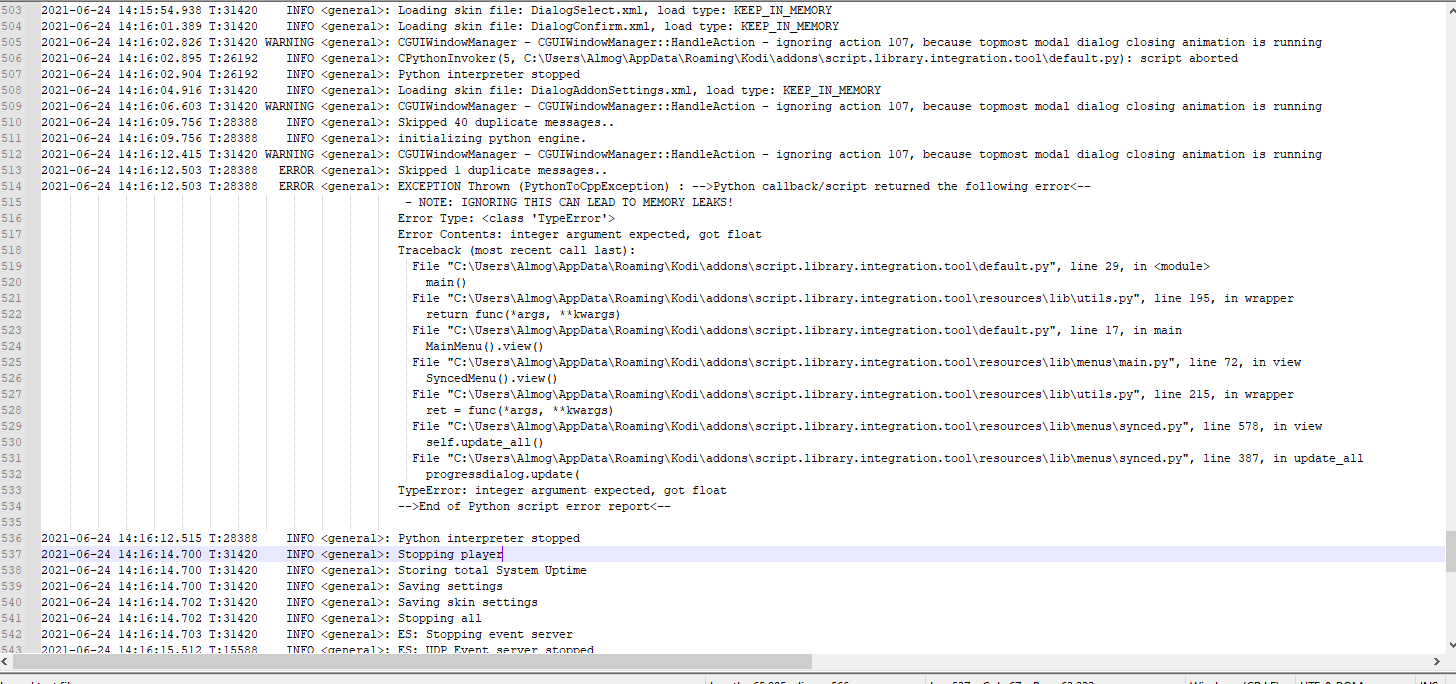Viewport: 1456px width, 684px height.
Task: Click 'return func(*args, **kwargs)' text
Action: coord(524,315)
